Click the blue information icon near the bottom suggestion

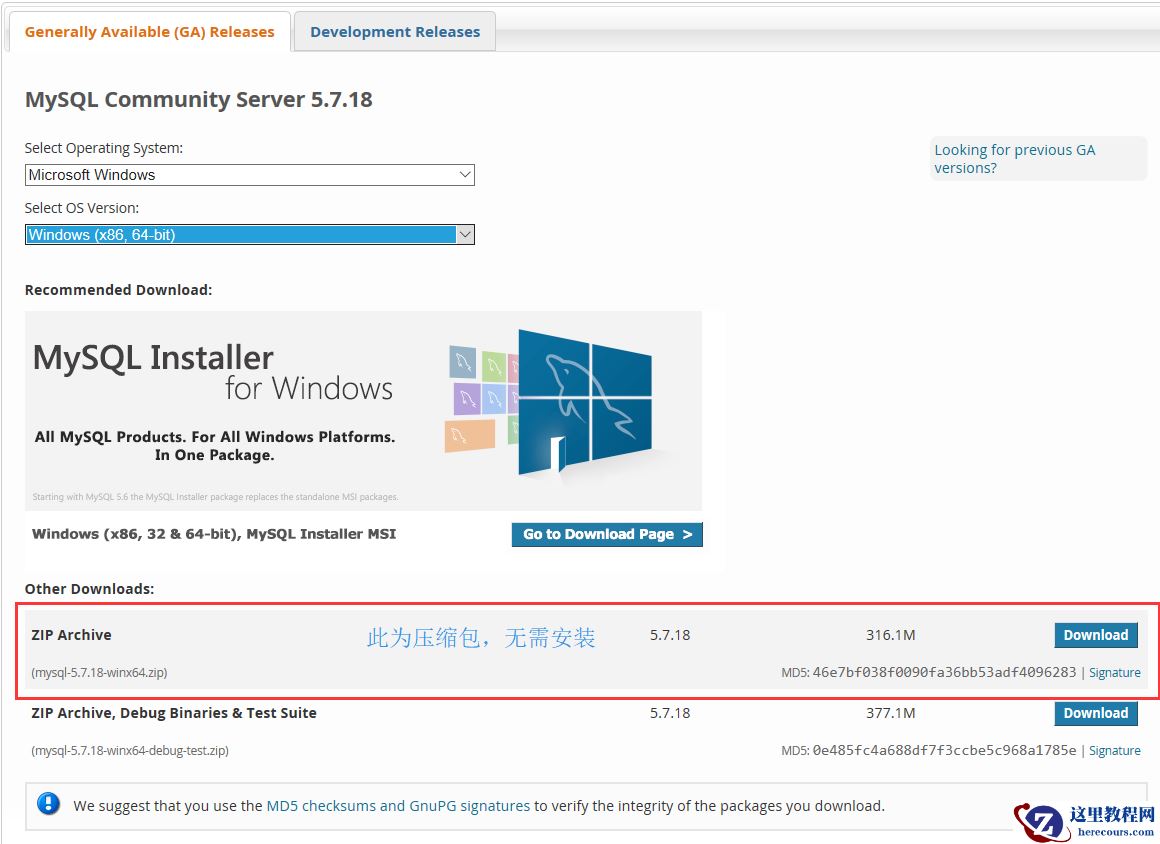coord(48,805)
